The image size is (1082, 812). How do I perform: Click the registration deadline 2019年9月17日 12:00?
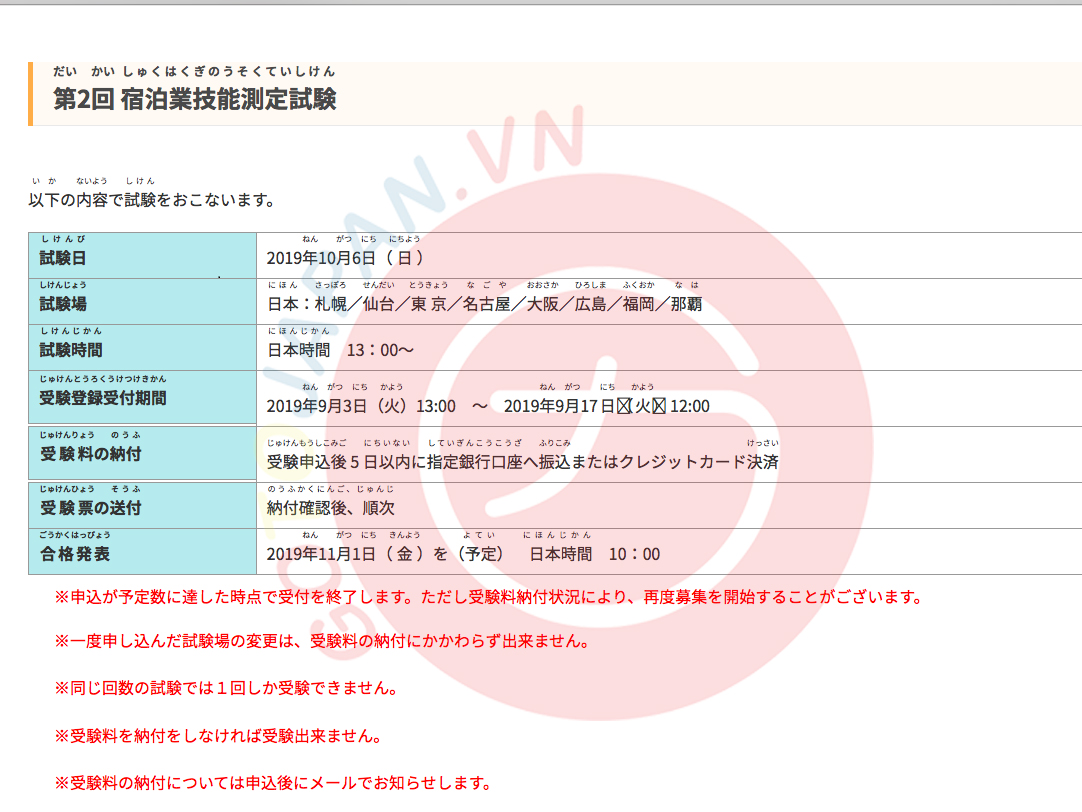tap(606, 406)
